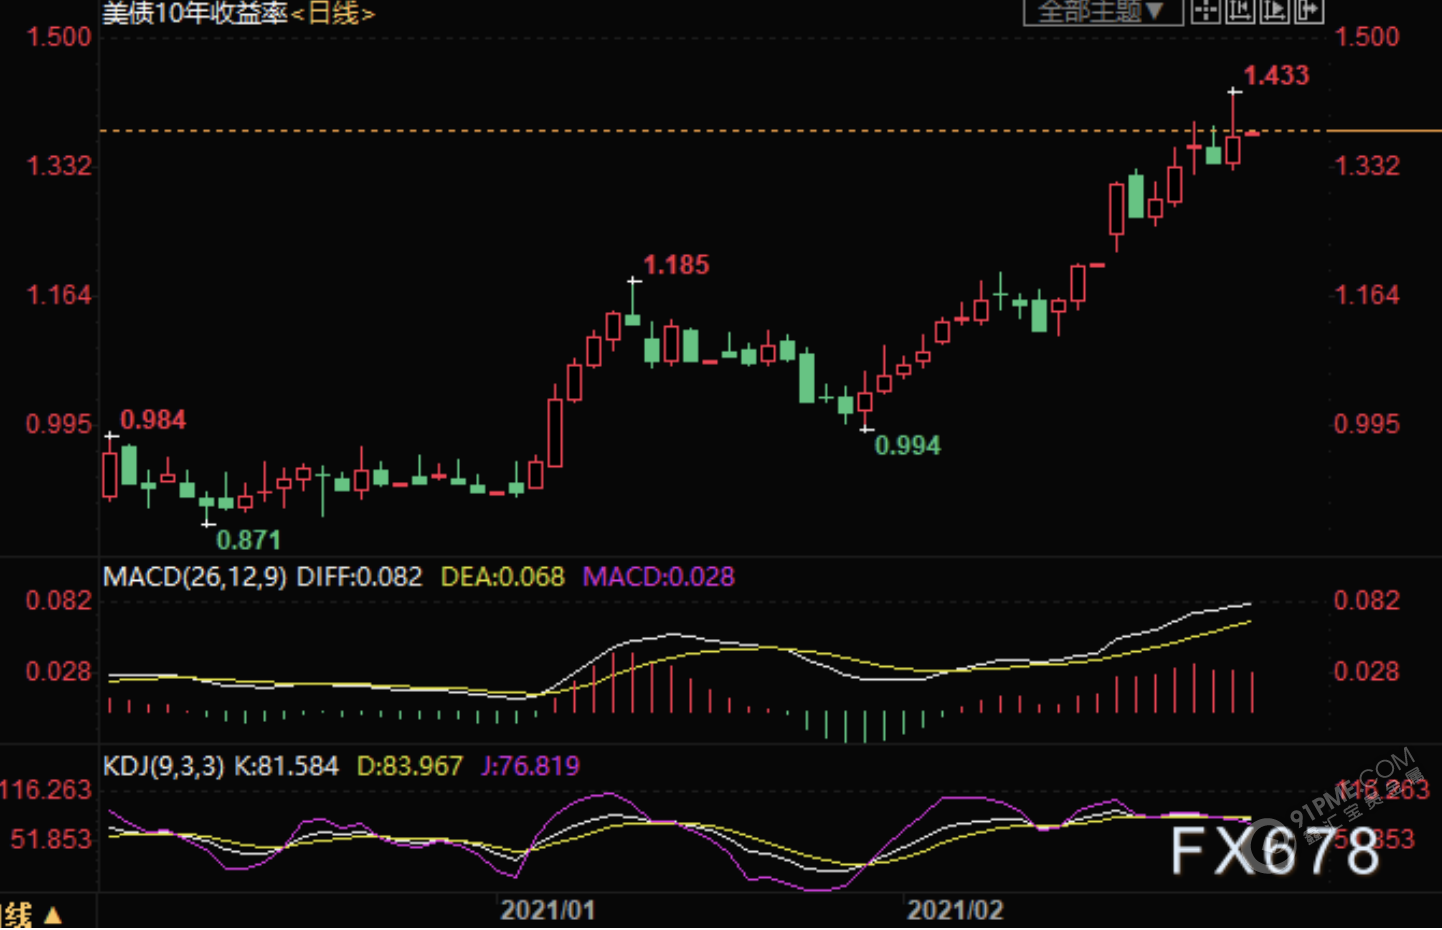The image size is (1442, 930).
Task: Click the right MACD axis 0.082 label
Action: tap(1367, 601)
